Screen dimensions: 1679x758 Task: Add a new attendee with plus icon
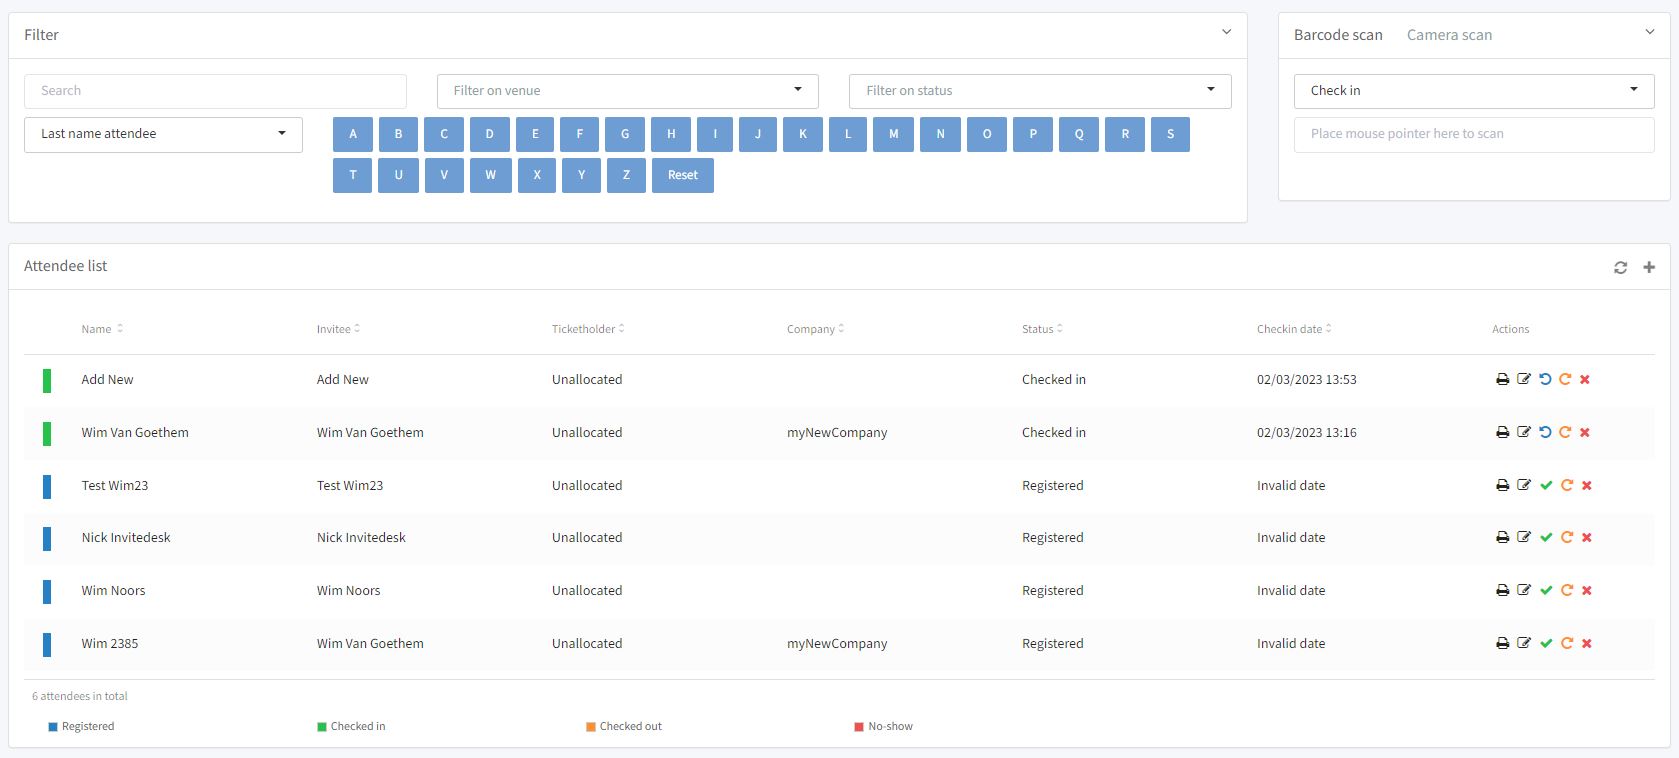pos(1649,267)
